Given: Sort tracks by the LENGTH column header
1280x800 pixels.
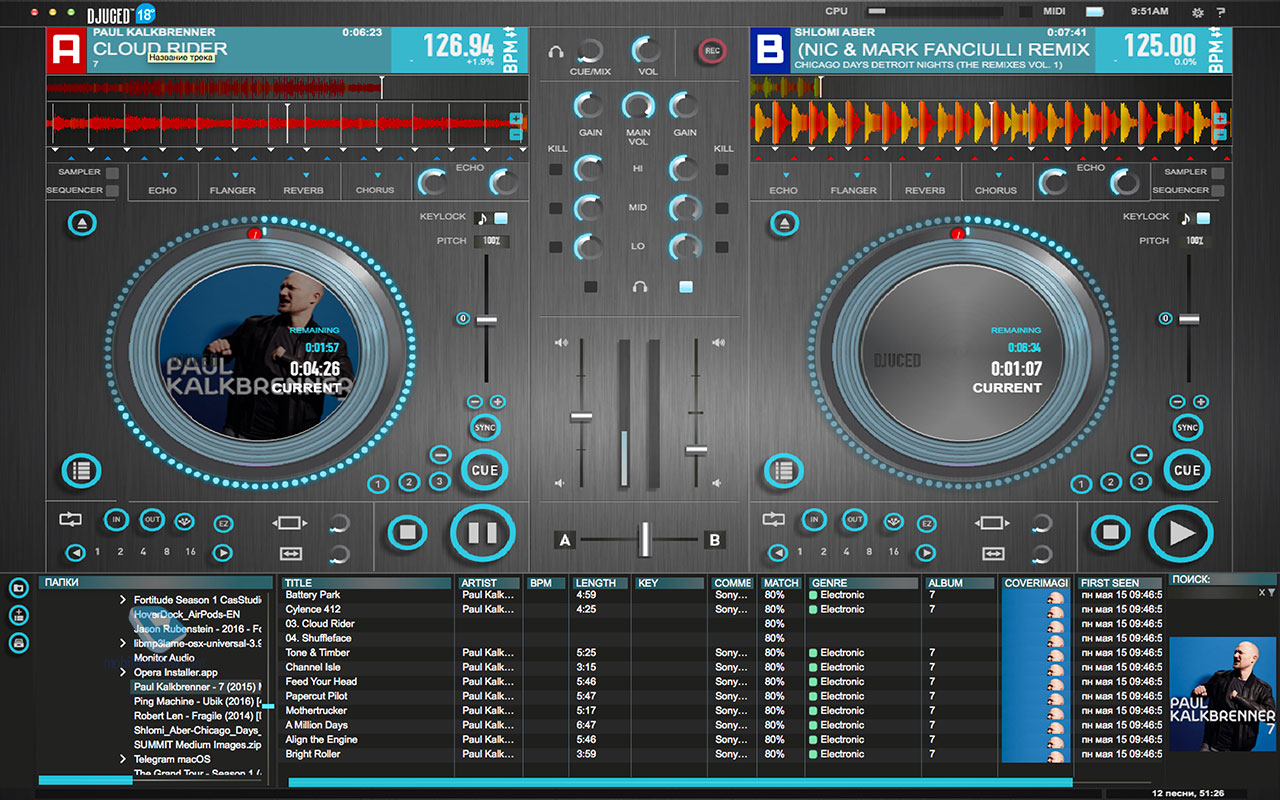Looking at the screenshot, I should pos(600,582).
